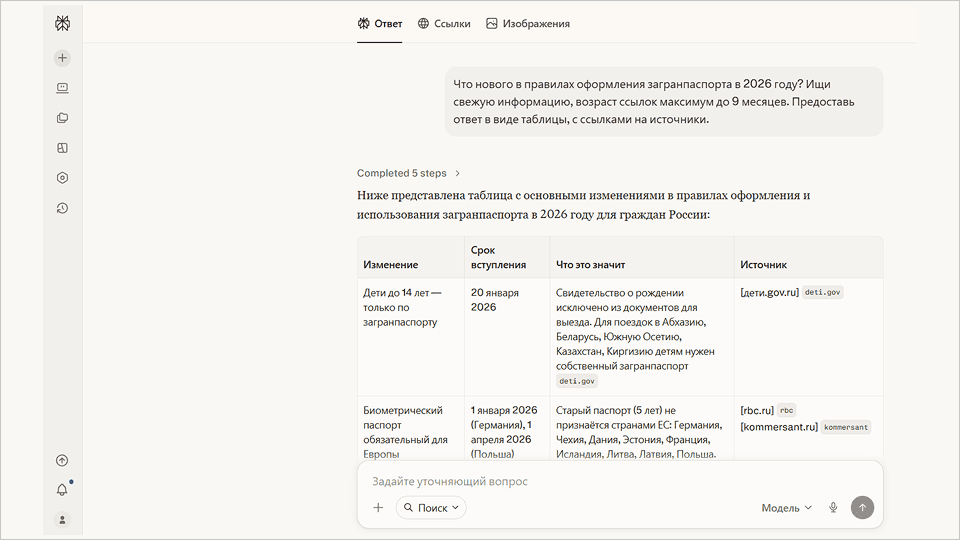
Task: Open deti.gov citation chip under собственный загранпаспорт
Action: 577,381
